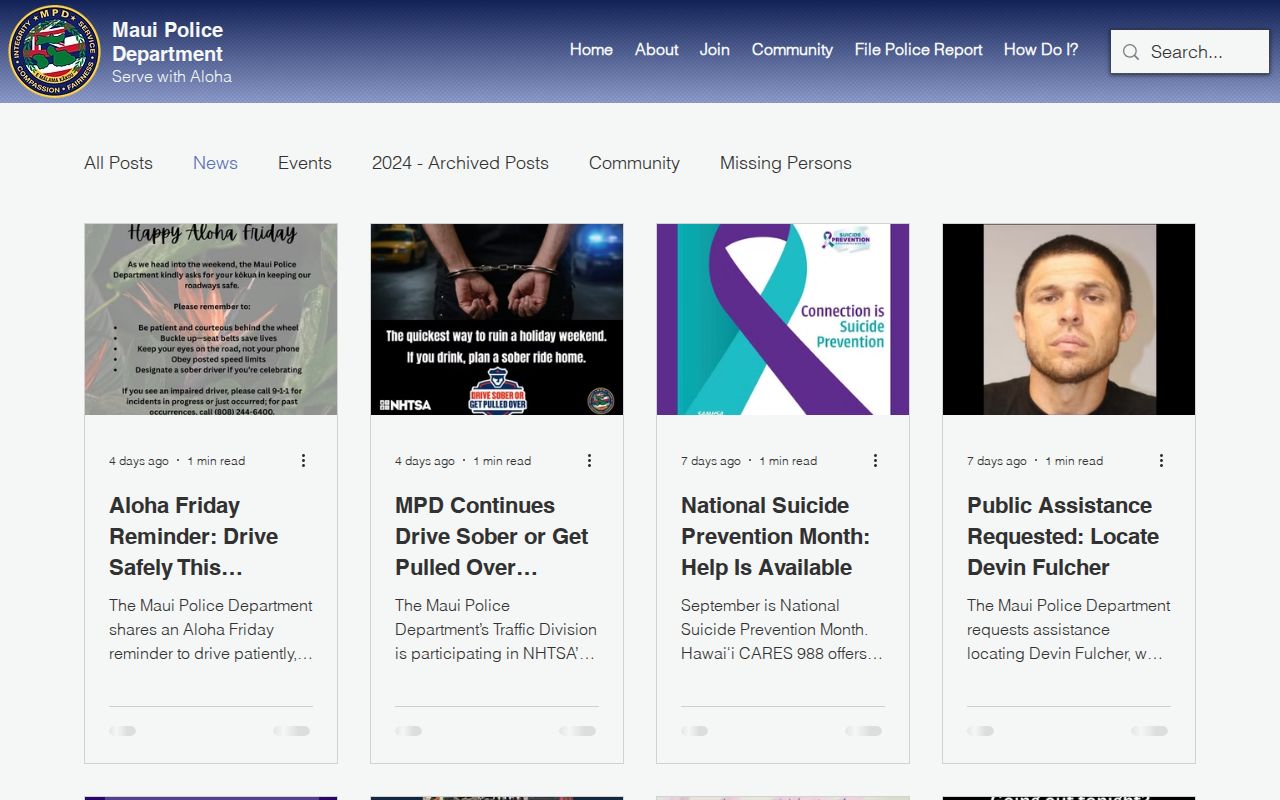Screen dimensions: 1280x800
Task: Open the Connection is Suicide Prevention image
Action: click(x=783, y=319)
